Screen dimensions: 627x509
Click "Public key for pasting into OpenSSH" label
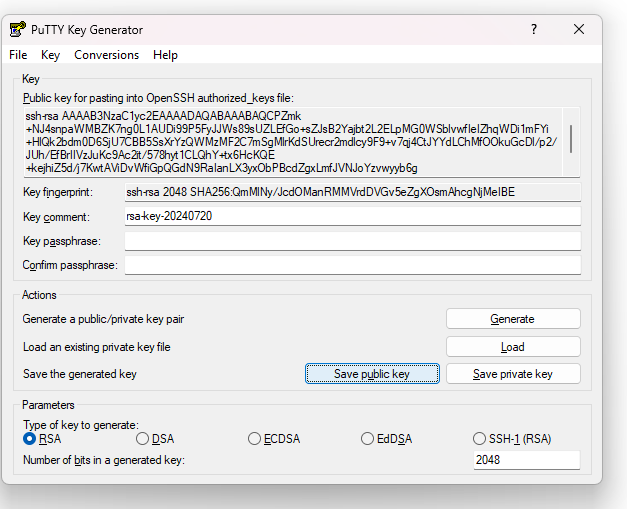click(x=158, y=98)
